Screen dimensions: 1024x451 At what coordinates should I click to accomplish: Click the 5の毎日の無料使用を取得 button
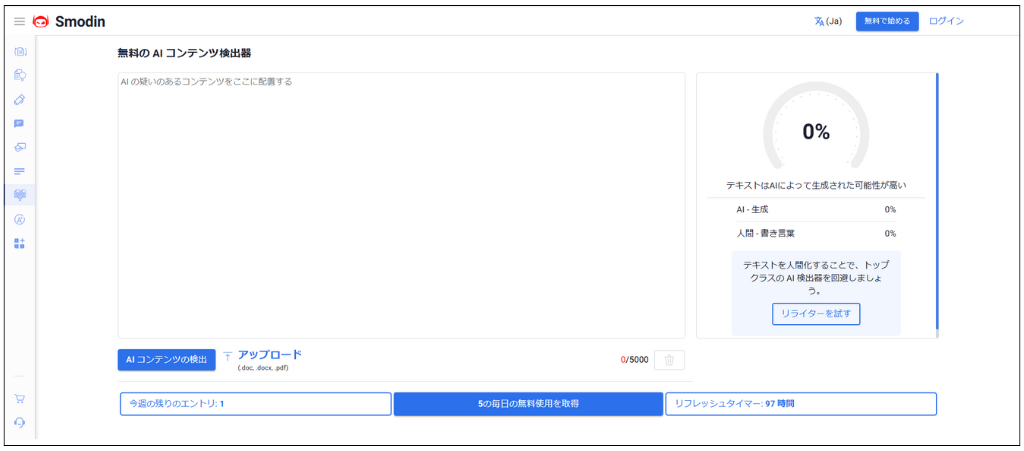coord(528,404)
